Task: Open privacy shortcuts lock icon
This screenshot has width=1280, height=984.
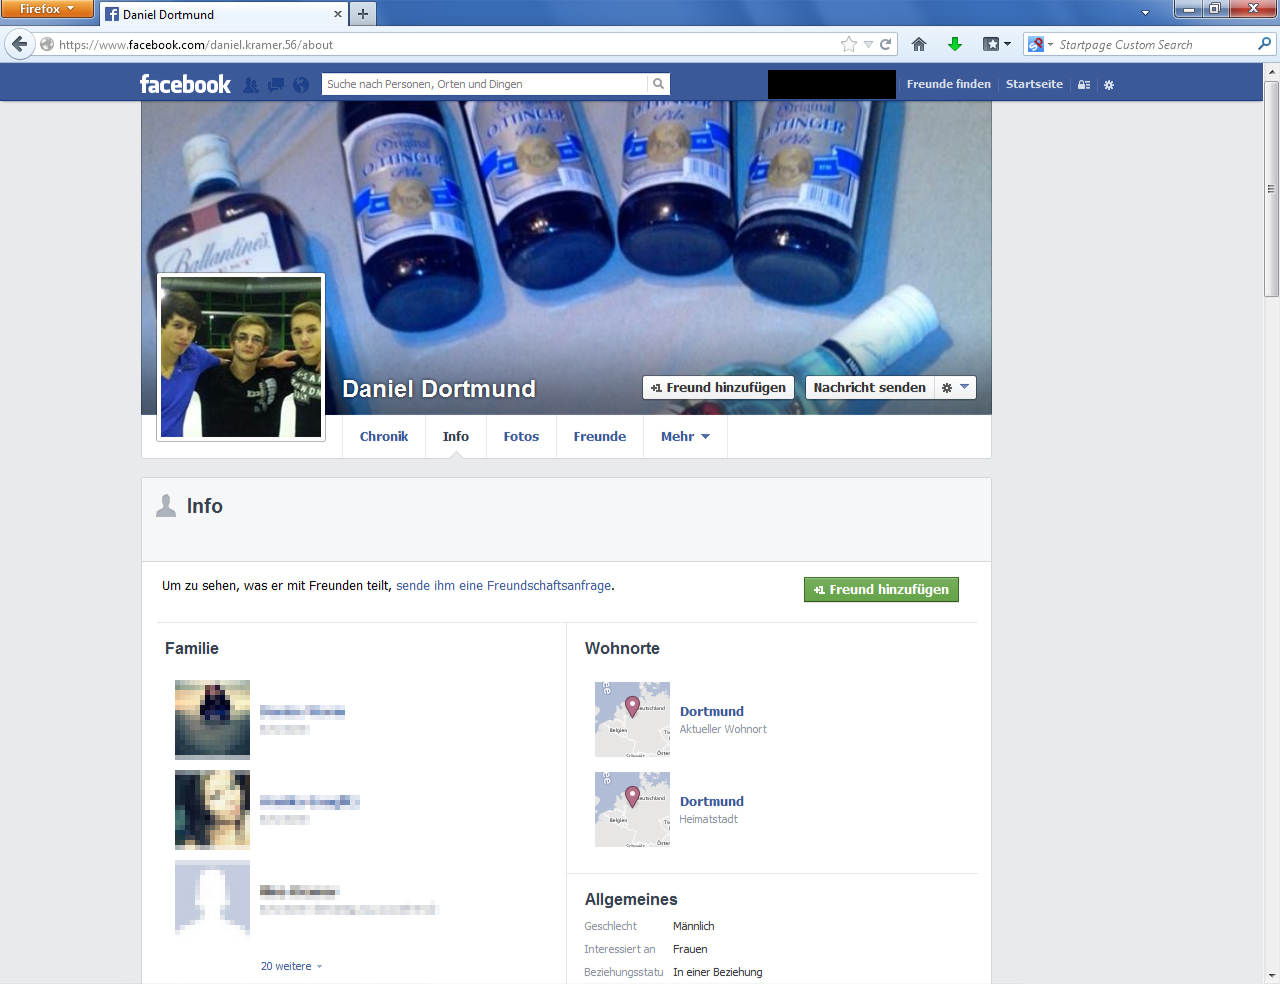Action: pyautogui.click(x=1083, y=85)
